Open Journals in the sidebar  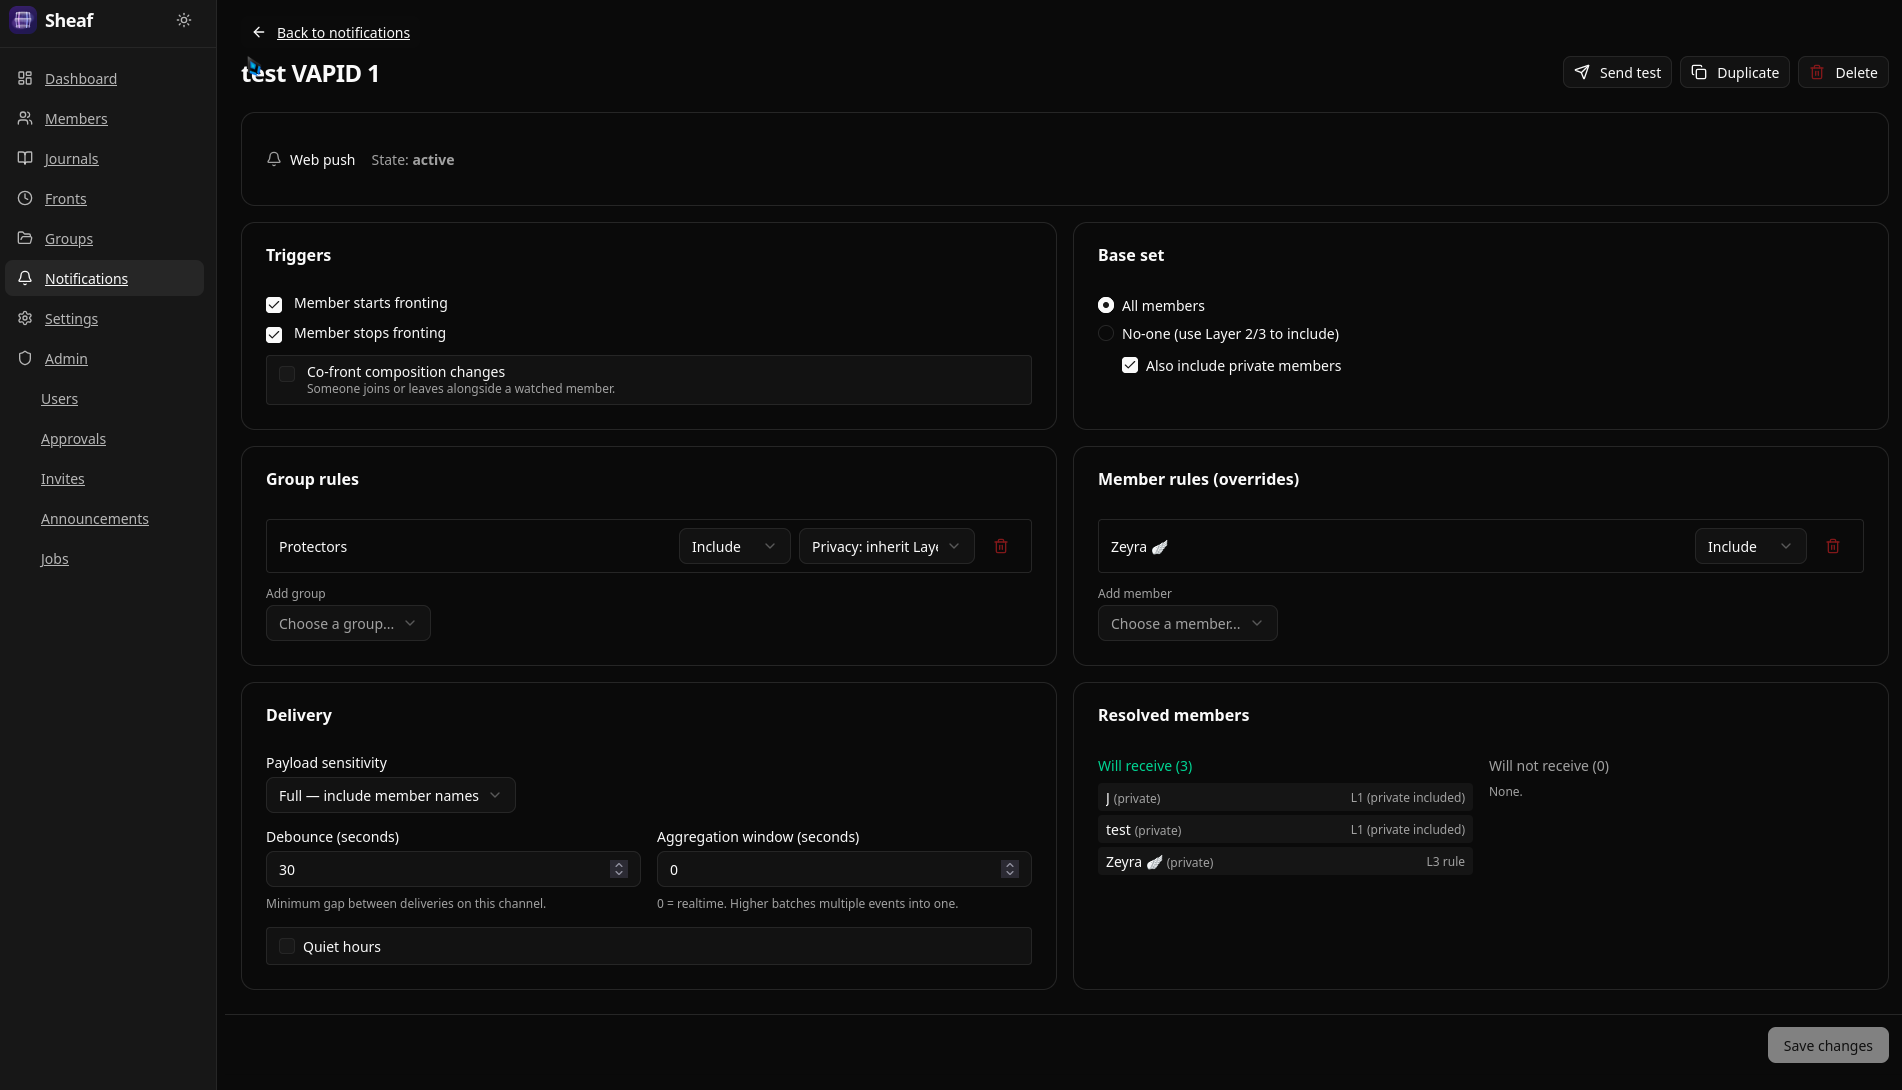[71, 158]
